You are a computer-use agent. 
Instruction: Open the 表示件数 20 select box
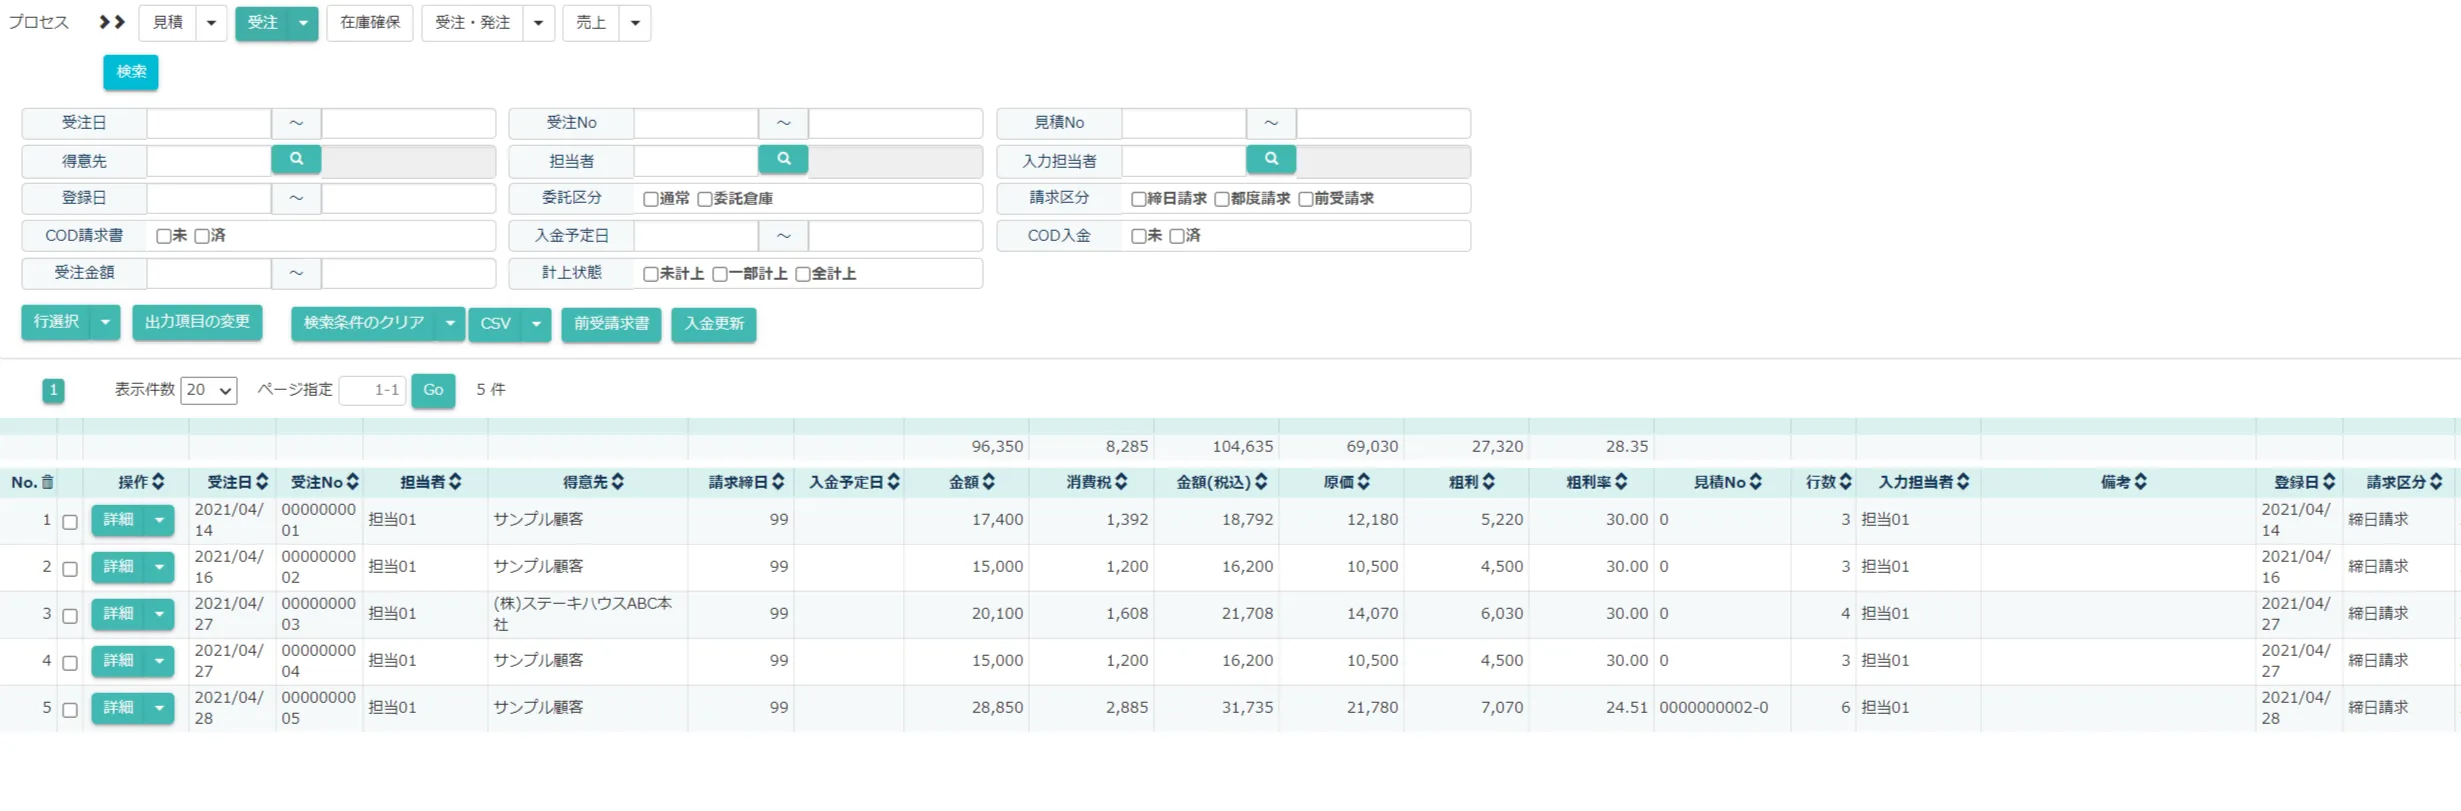(209, 390)
